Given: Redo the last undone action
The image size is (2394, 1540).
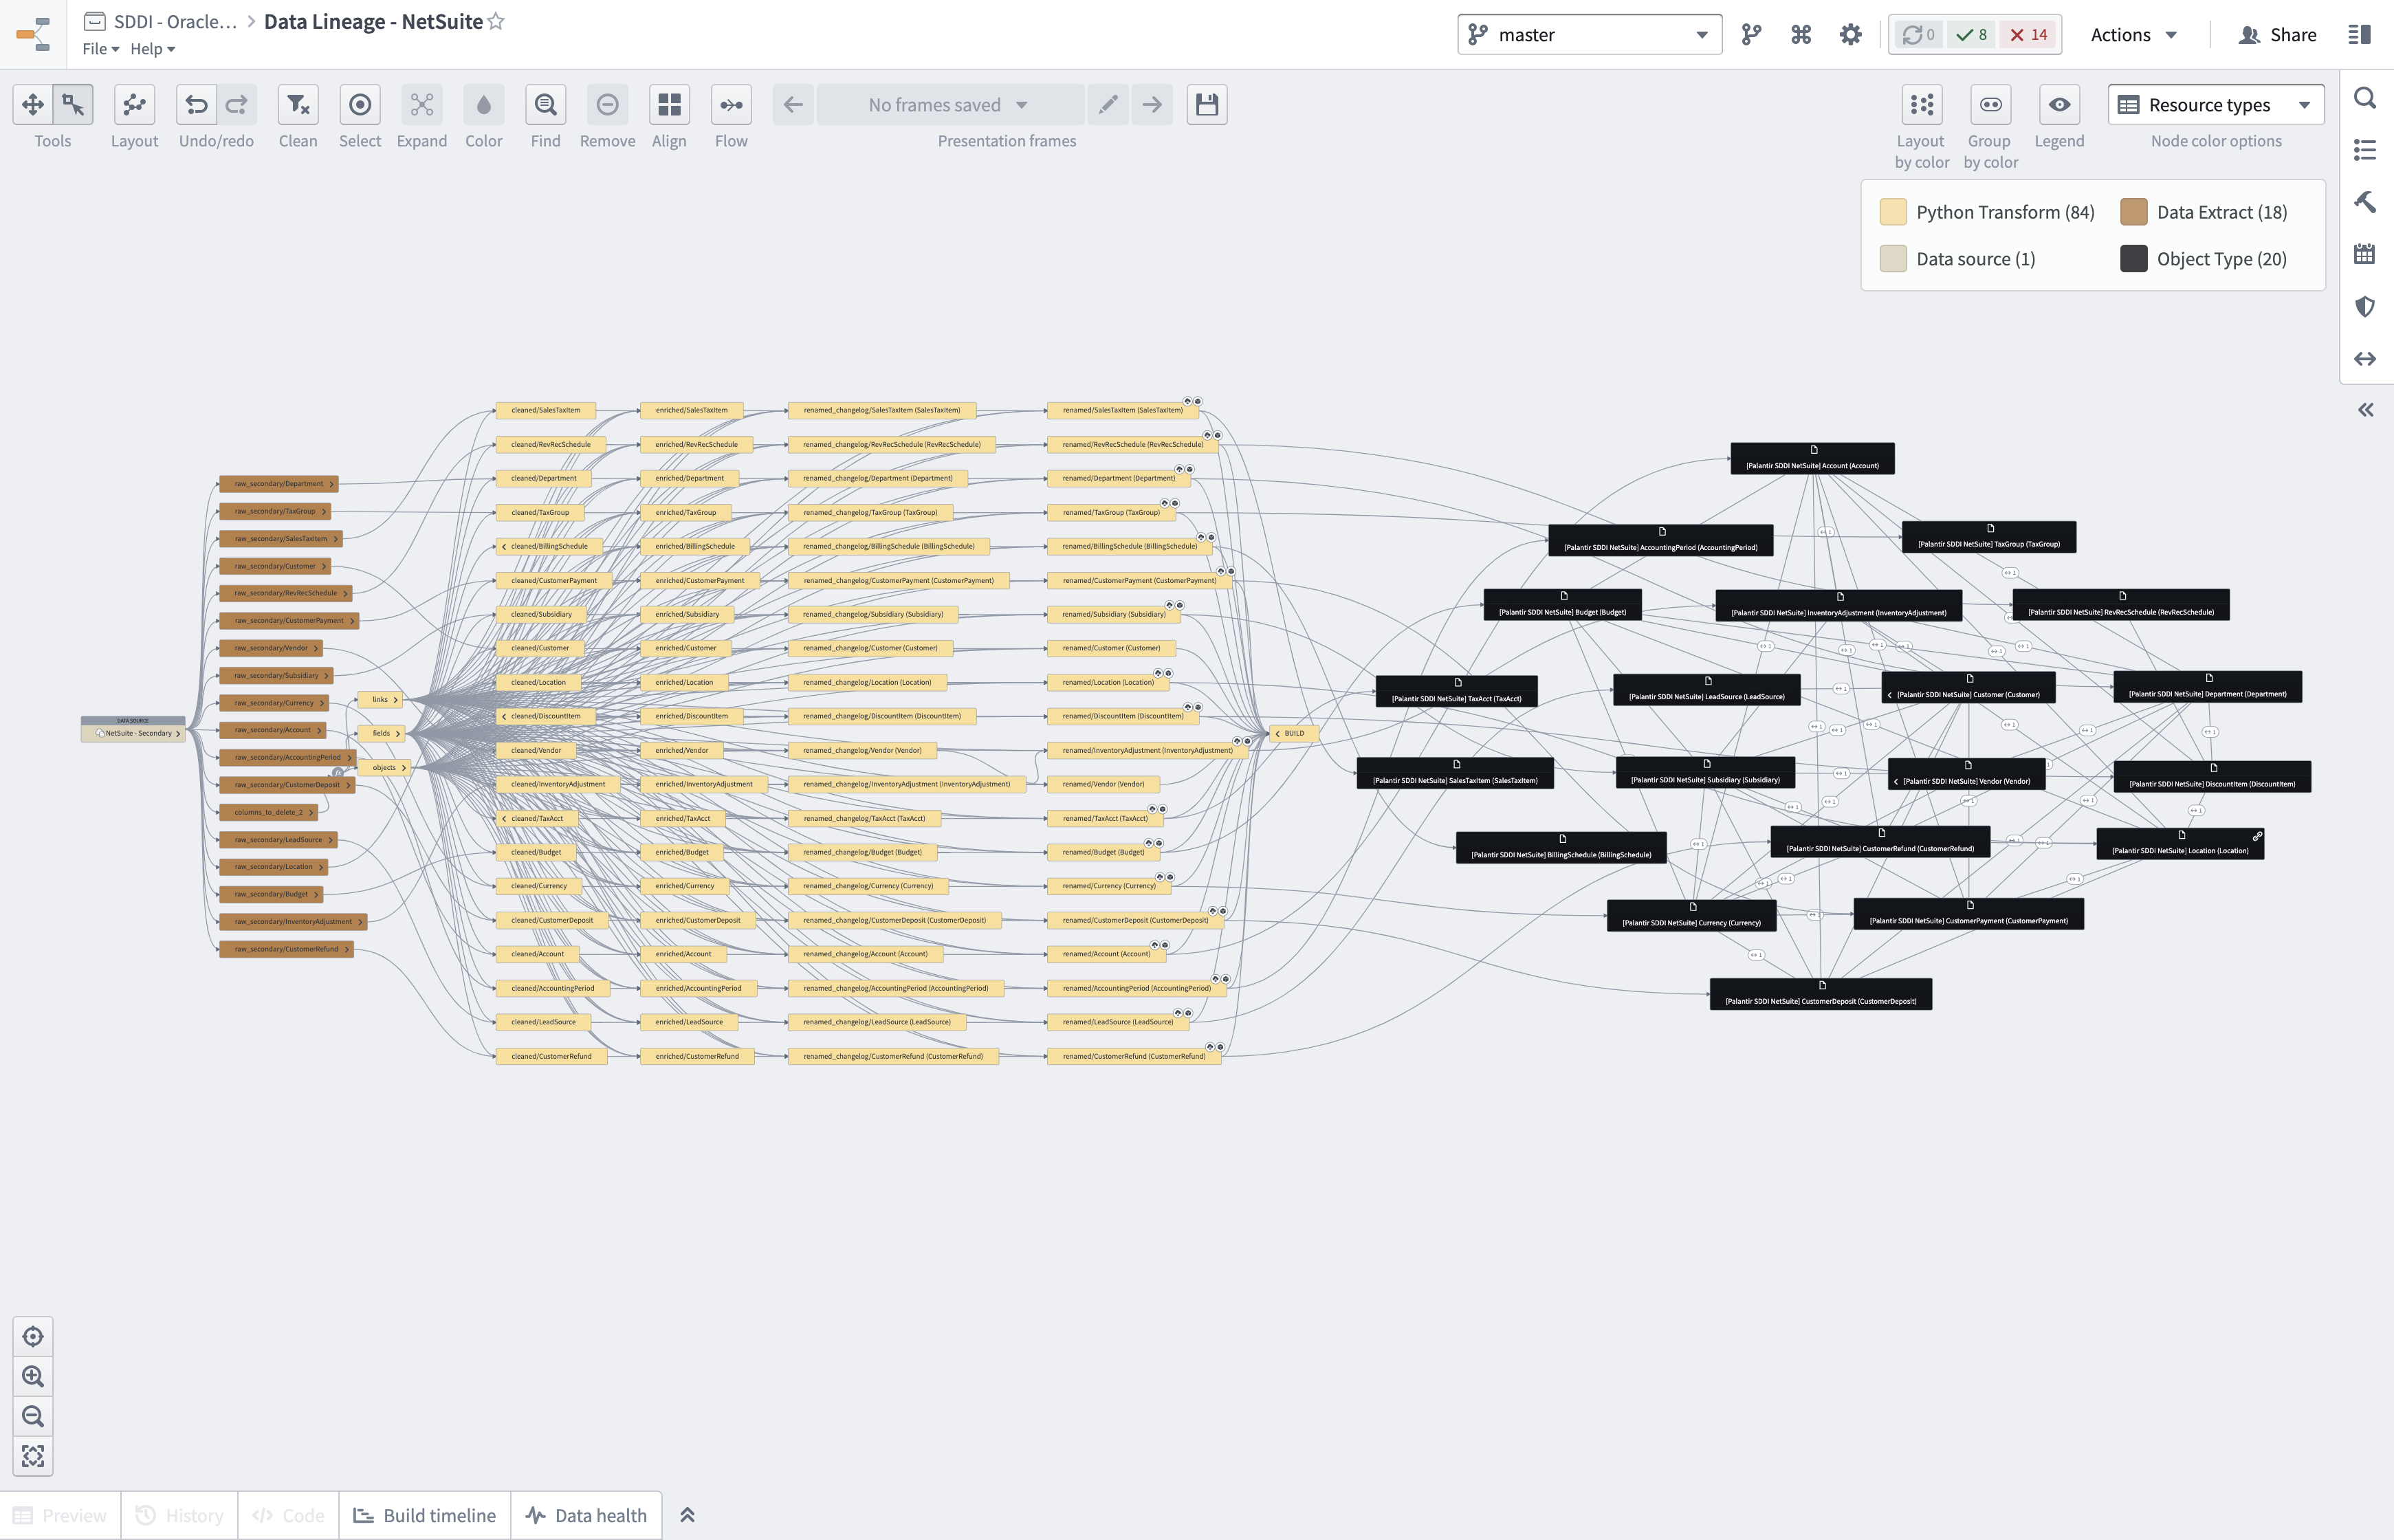Looking at the screenshot, I should coord(237,105).
